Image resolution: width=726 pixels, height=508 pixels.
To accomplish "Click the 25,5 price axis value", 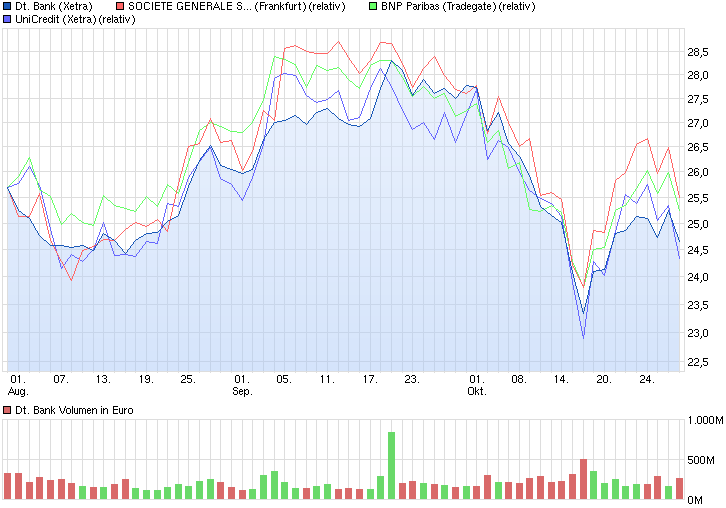I will [698, 198].
